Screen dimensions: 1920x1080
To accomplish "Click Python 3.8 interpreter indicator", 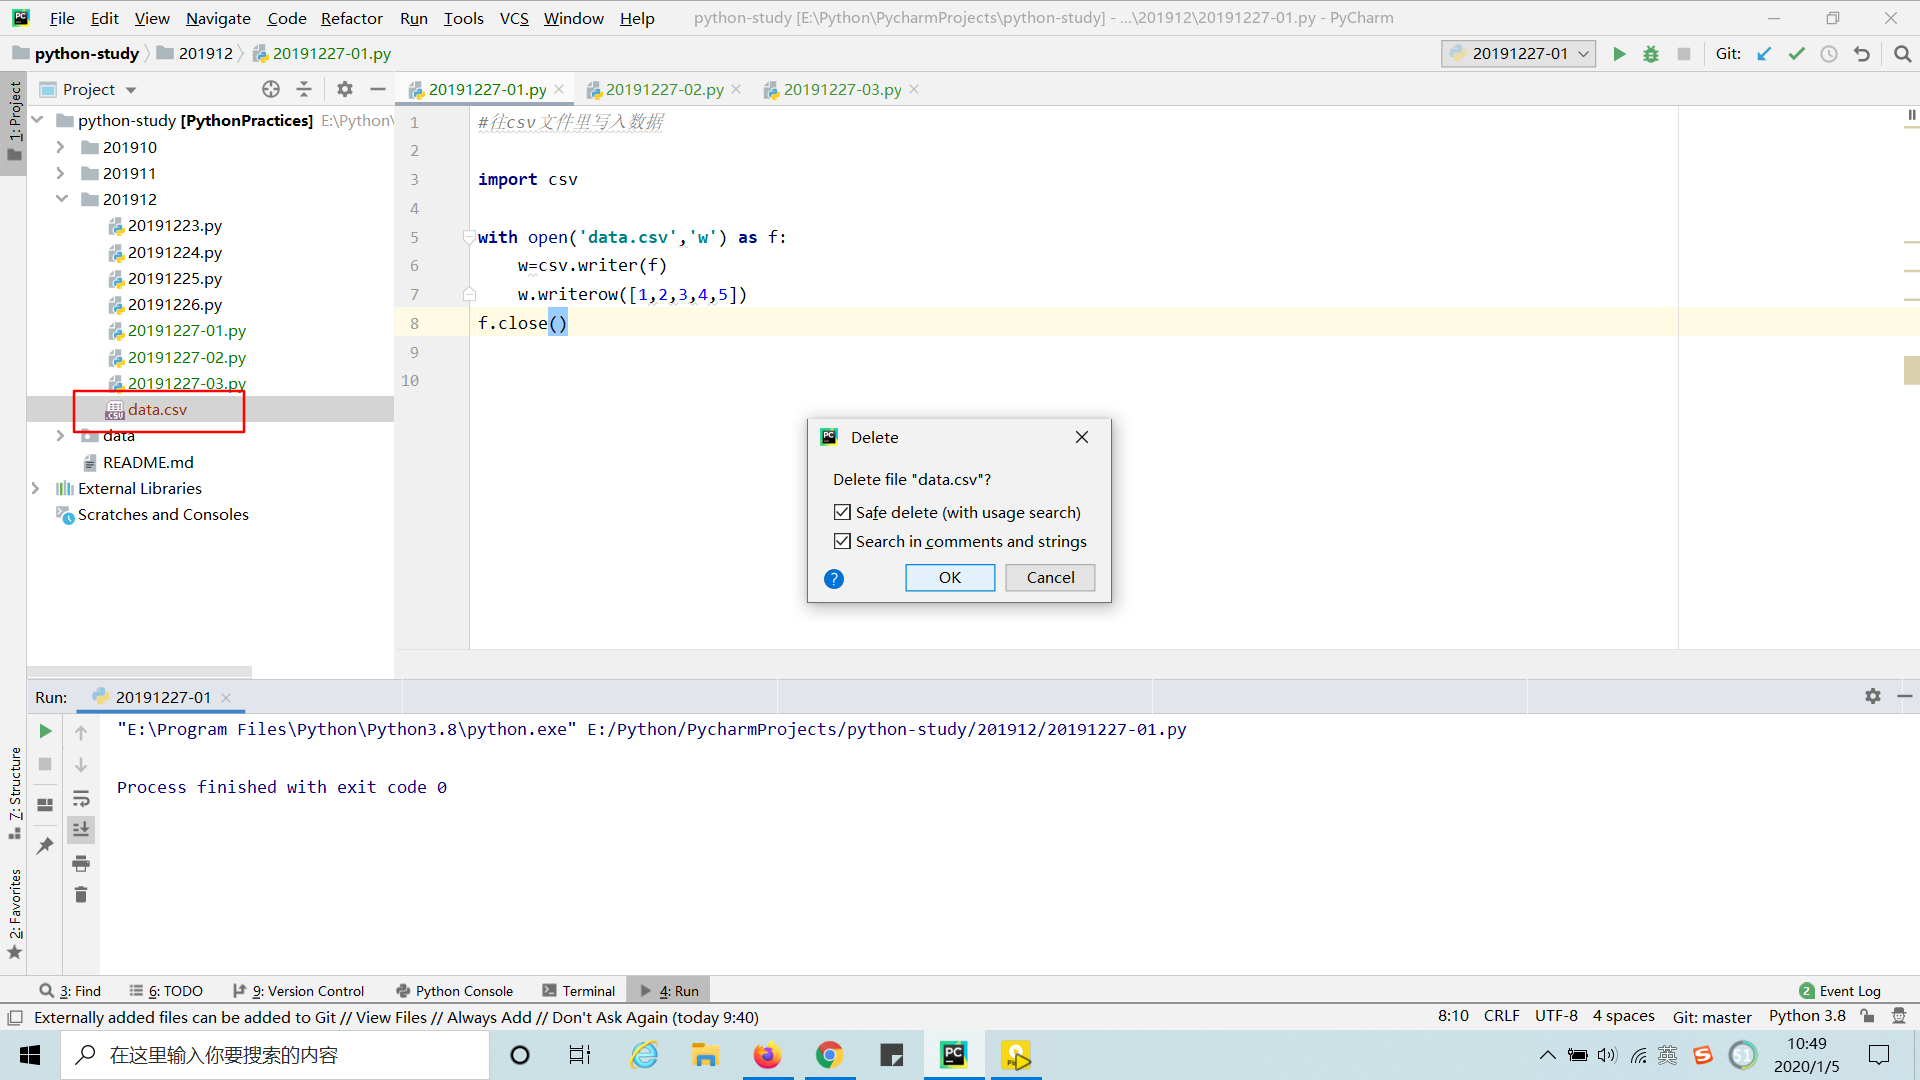I will click(1807, 1016).
